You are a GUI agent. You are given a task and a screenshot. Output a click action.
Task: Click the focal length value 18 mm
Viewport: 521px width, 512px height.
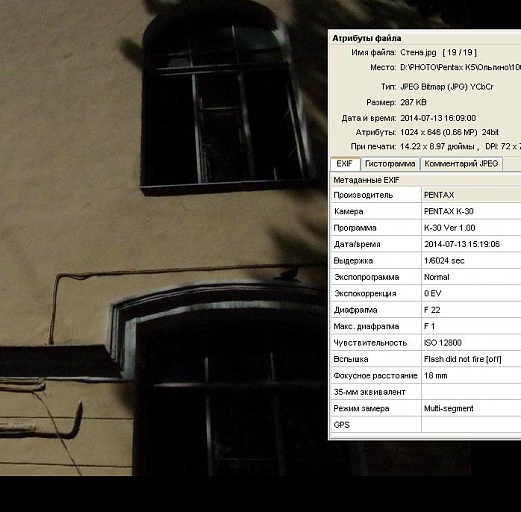pos(435,376)
